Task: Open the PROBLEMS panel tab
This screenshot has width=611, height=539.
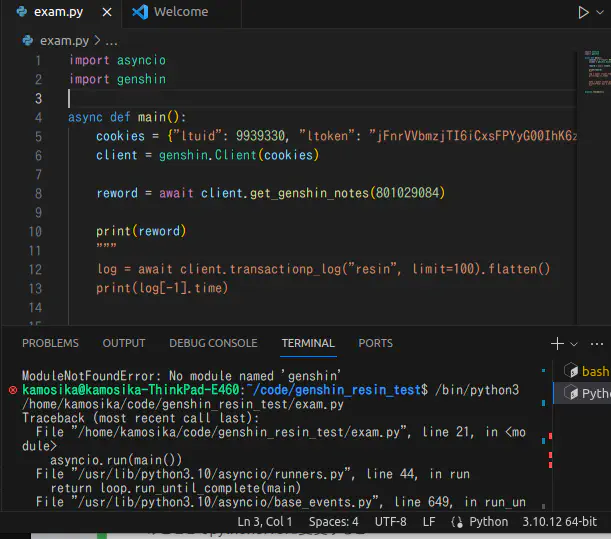Action: [50, 343]
